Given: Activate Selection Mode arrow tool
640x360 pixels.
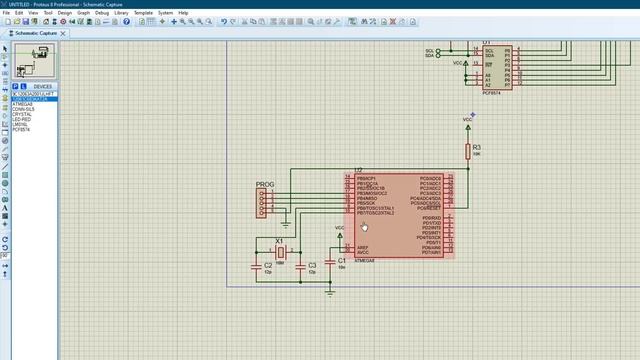Looking at the screenshot, I should [x=5, y=49].
